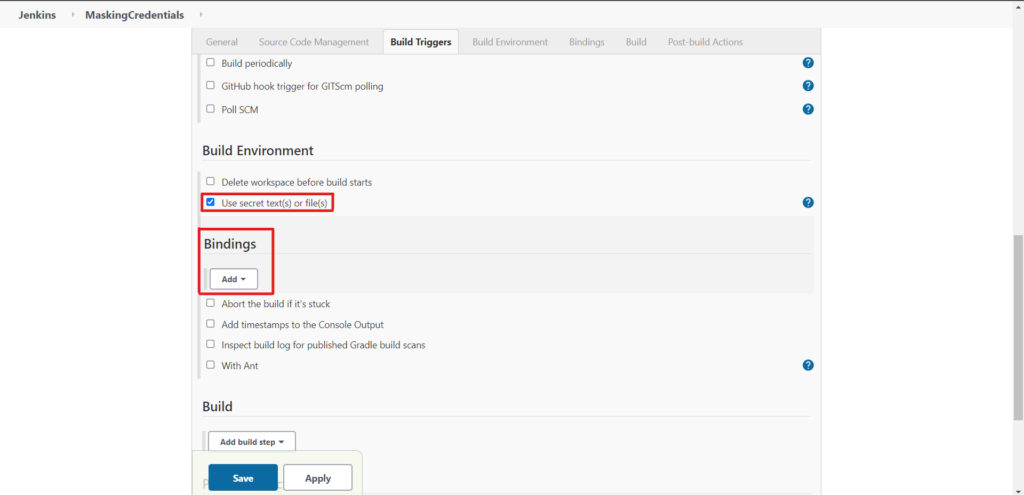The width and height of the screenshot is (1024, 495).
Task: Click breadcrumb arrow after MaskingCredentials
Action: pyautogui.click(x=200, y=14)
